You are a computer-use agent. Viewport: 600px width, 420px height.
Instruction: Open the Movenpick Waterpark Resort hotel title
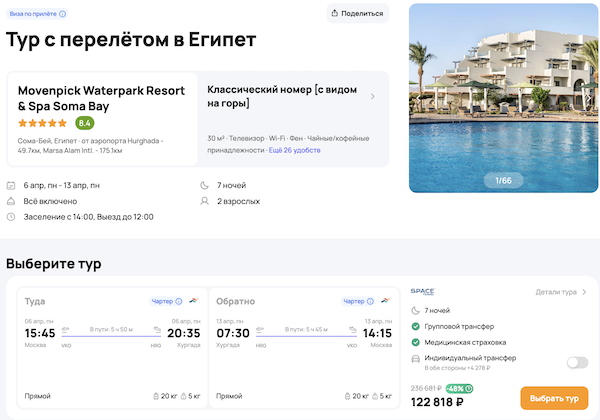coord(101,98)
